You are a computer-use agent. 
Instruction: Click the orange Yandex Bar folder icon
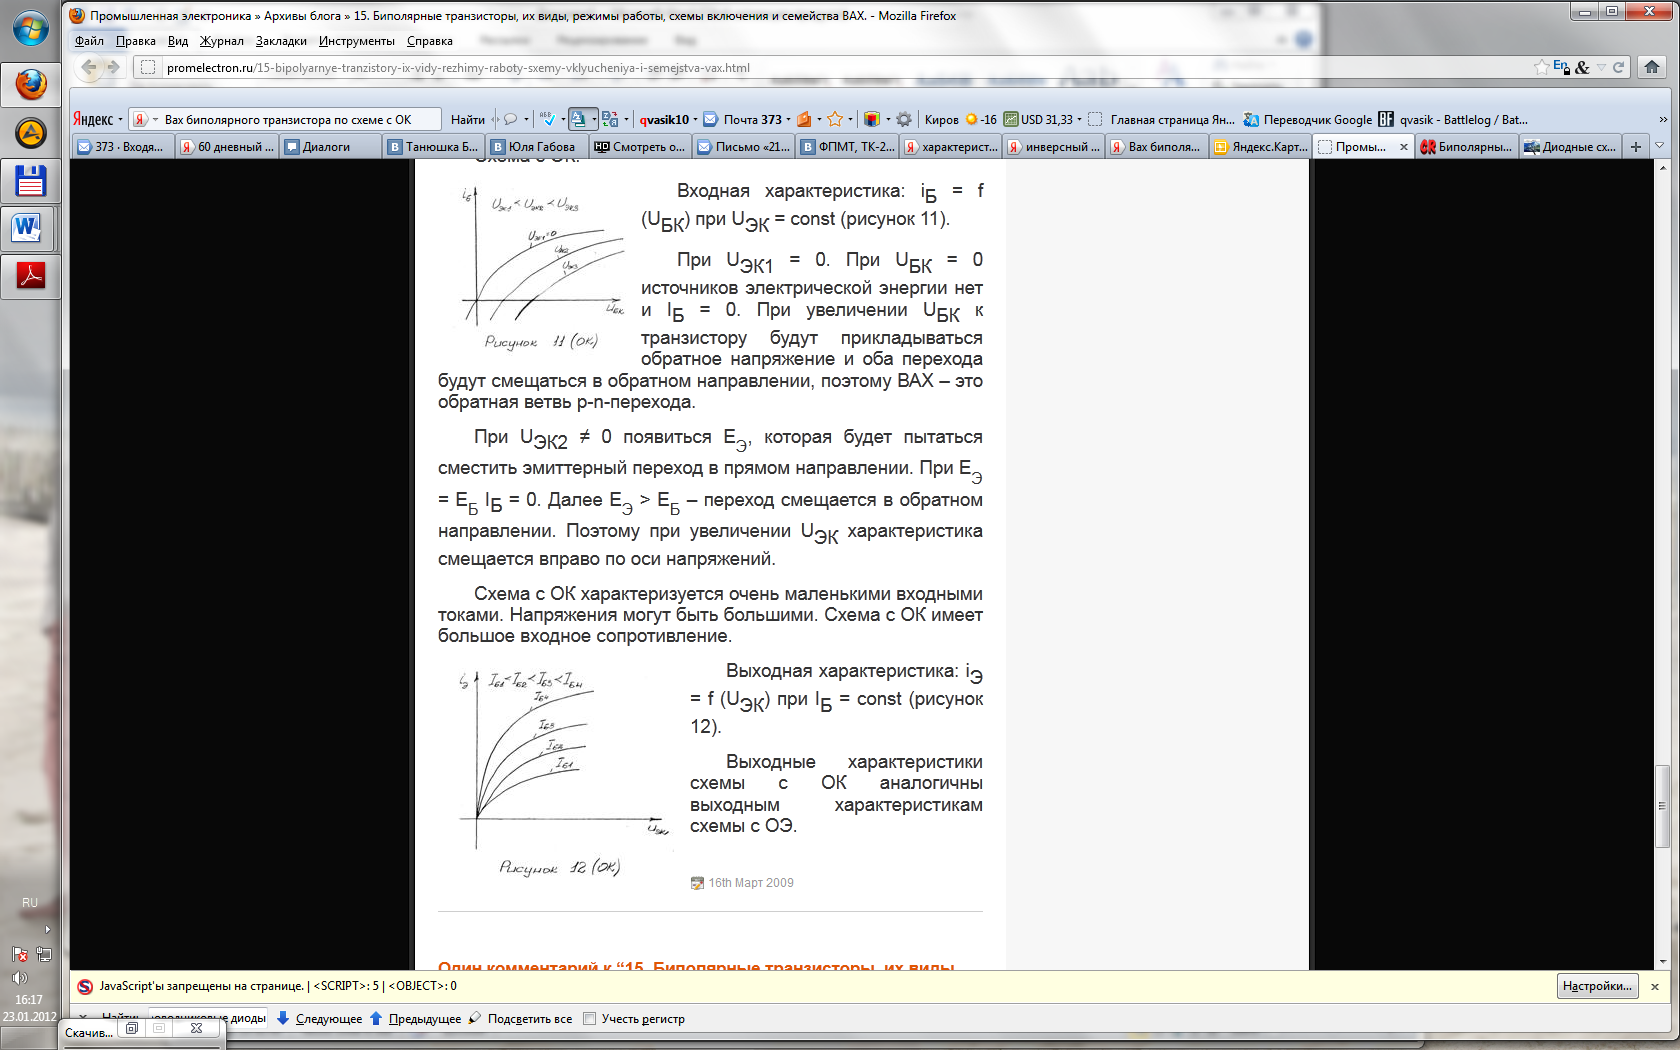804,119
